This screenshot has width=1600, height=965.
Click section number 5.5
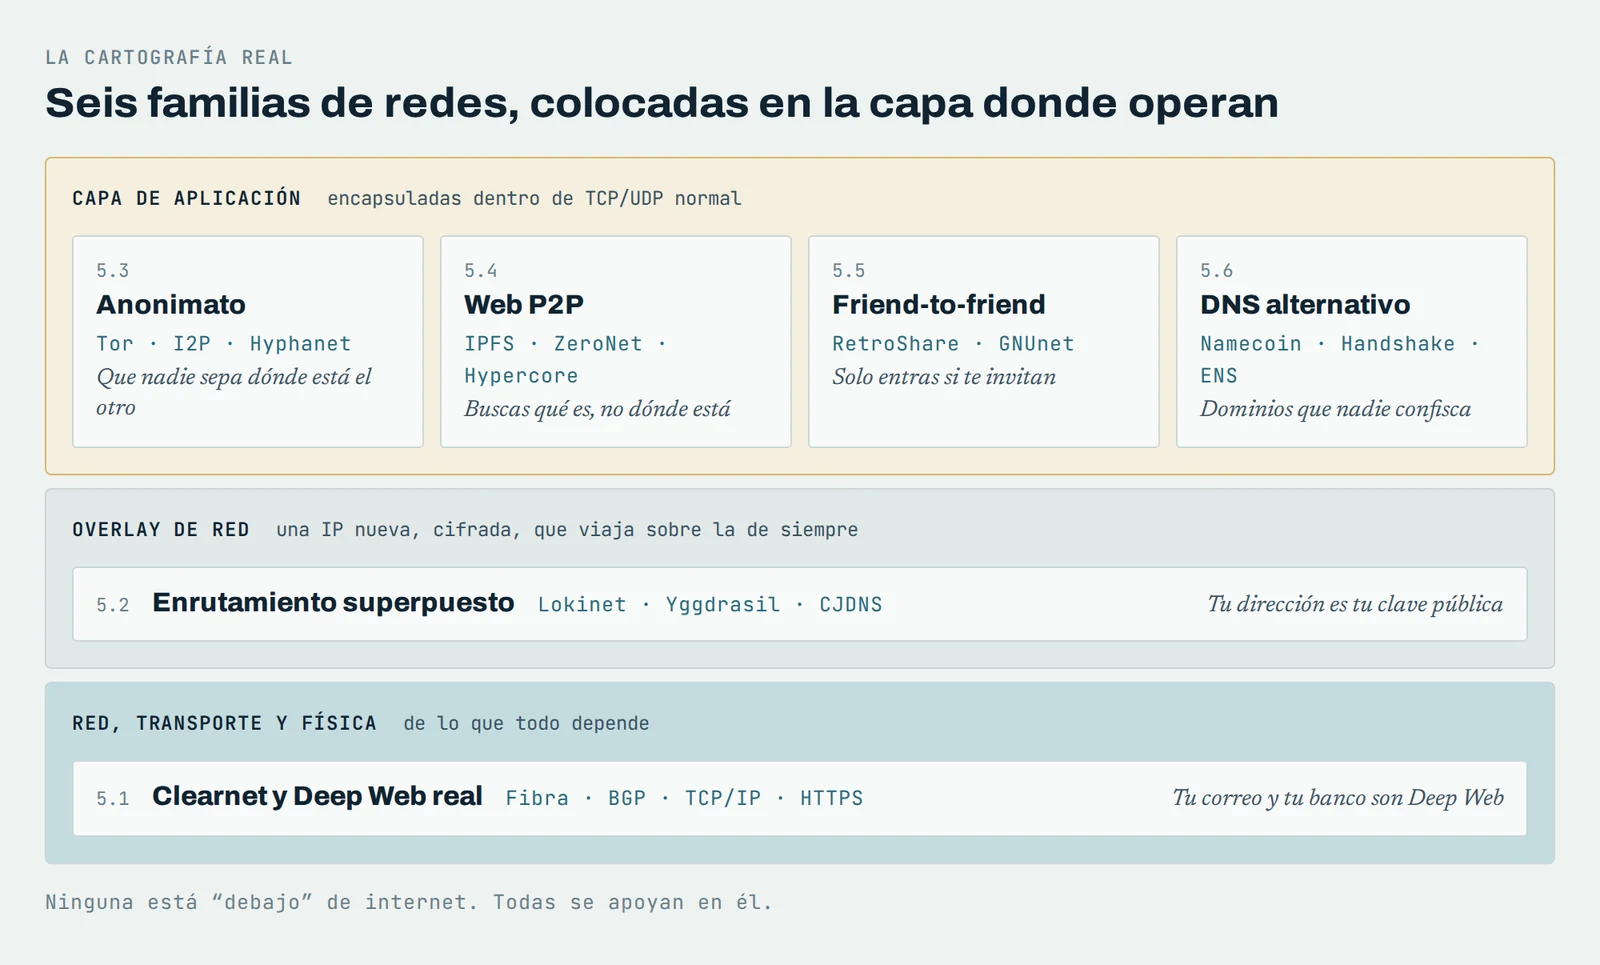point(849,271)
